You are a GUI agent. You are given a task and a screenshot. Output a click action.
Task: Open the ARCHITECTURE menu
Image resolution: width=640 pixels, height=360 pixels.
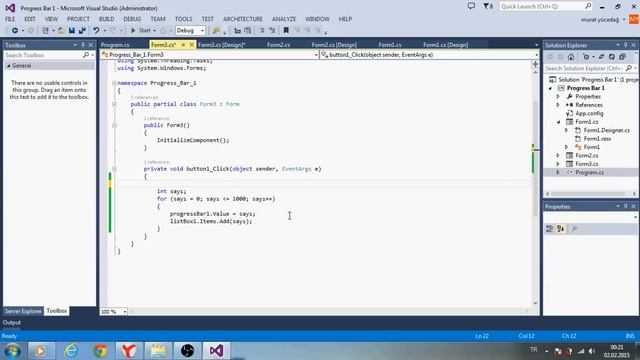coord(243,19)
